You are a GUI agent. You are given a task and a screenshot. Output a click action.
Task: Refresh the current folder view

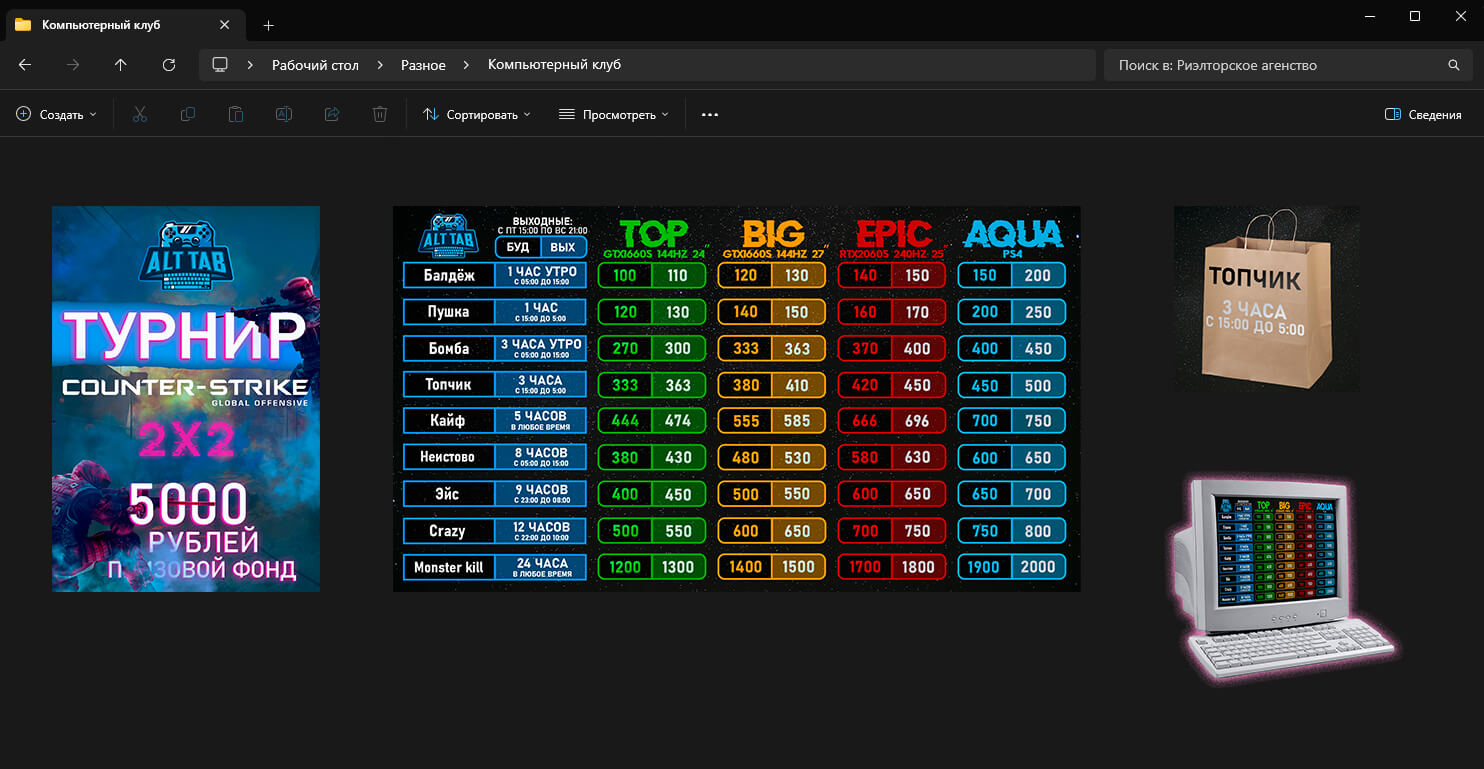pyautogui.click(x=169, y=65)
